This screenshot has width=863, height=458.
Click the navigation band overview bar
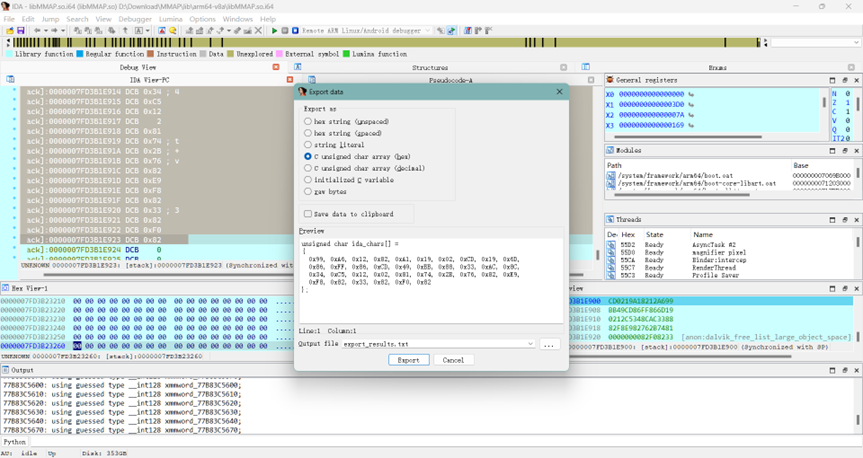coord(385,42)
